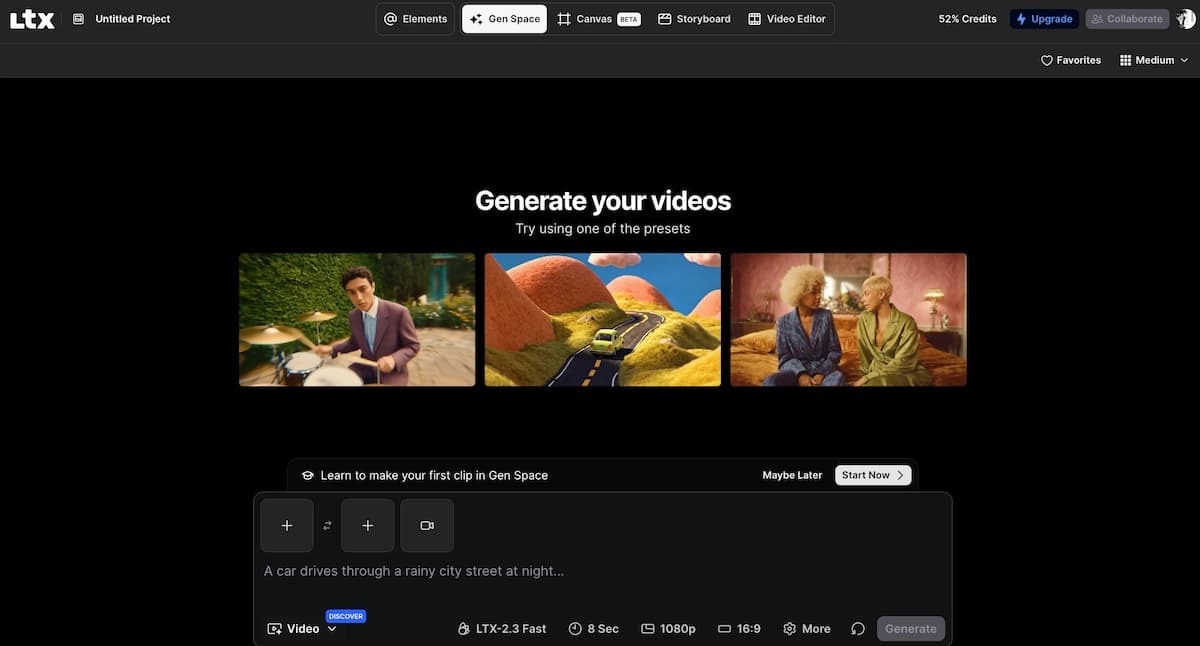The width and height of the screenshot is (1200, 646).
Task: Click the Collaborate button
Action: (x=1127, y=19)
